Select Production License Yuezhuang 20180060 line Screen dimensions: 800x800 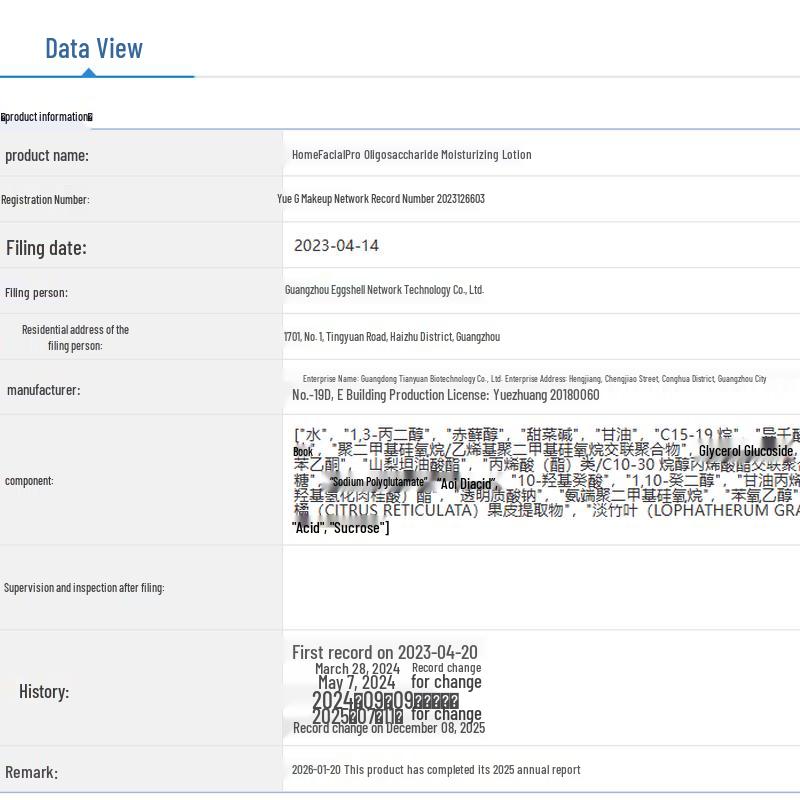[445, 395]
